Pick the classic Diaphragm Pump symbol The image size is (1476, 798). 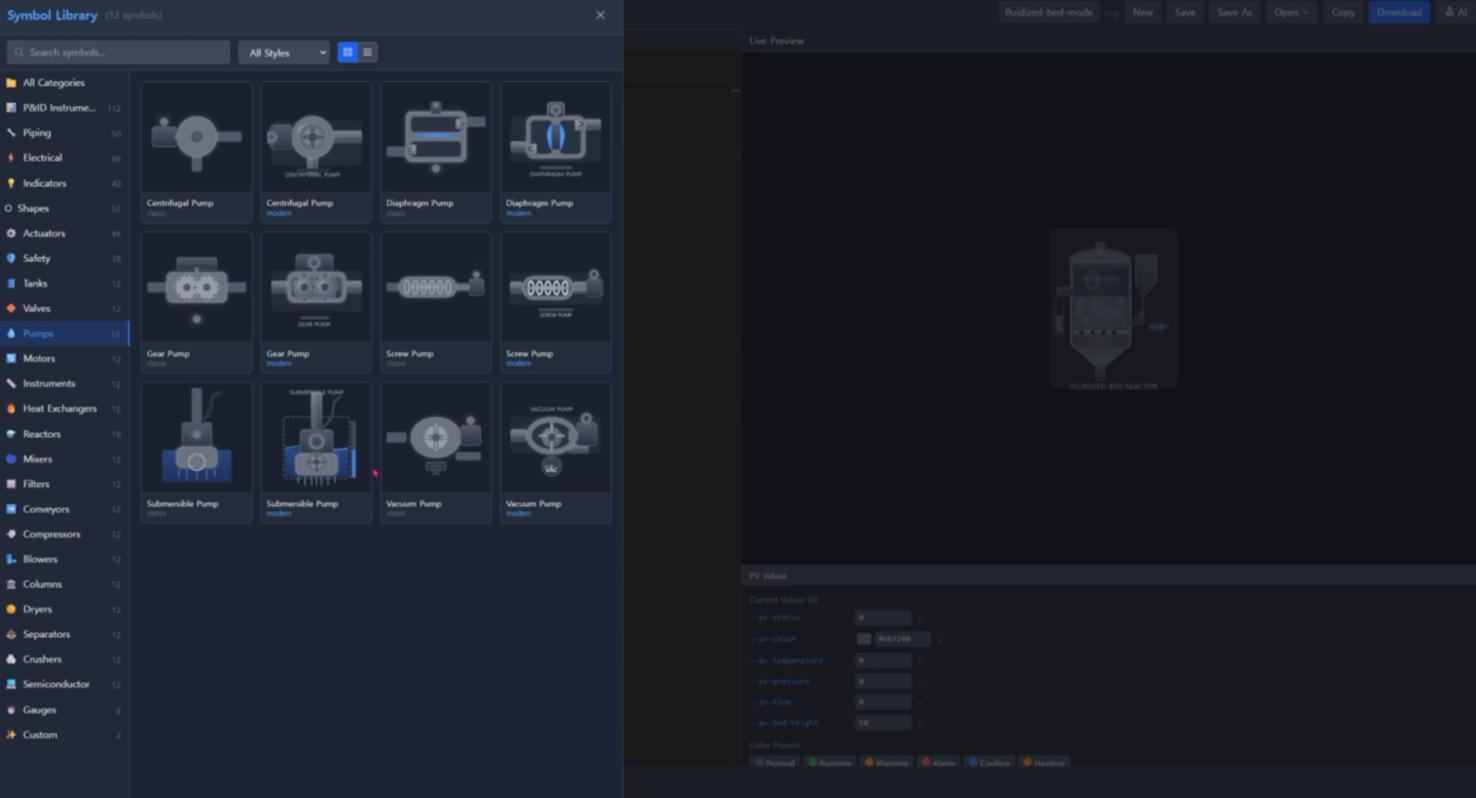click(436, 152)
